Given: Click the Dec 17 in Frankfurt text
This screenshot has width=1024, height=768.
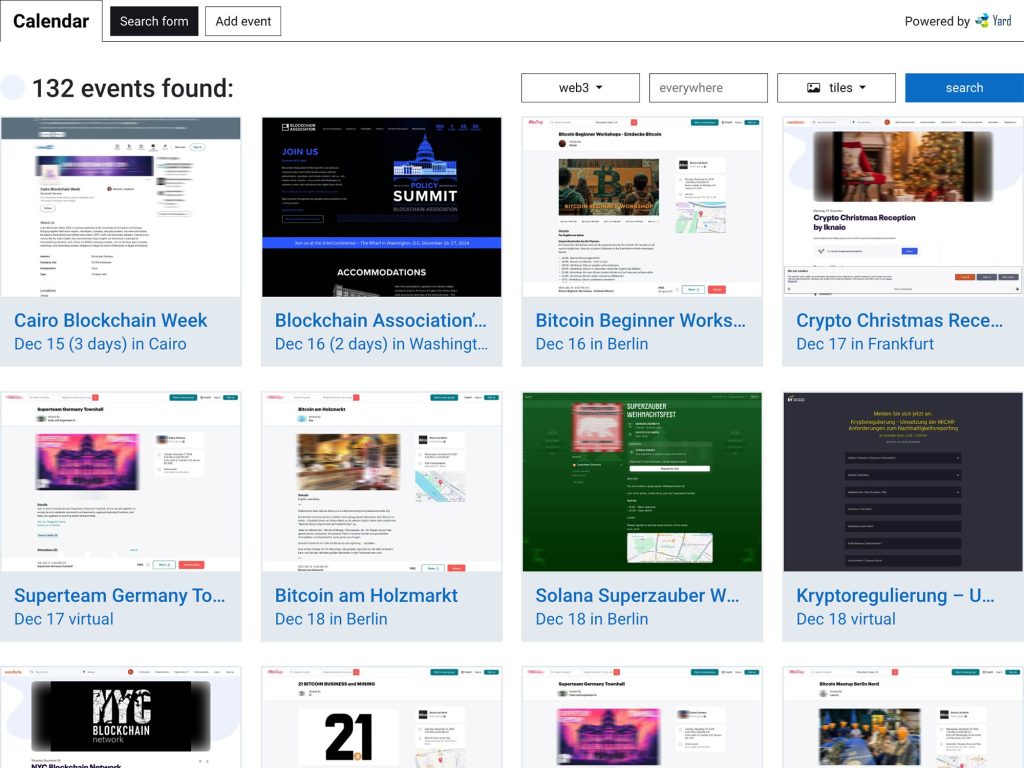Looking at the screenshot, I should point(865,344).
